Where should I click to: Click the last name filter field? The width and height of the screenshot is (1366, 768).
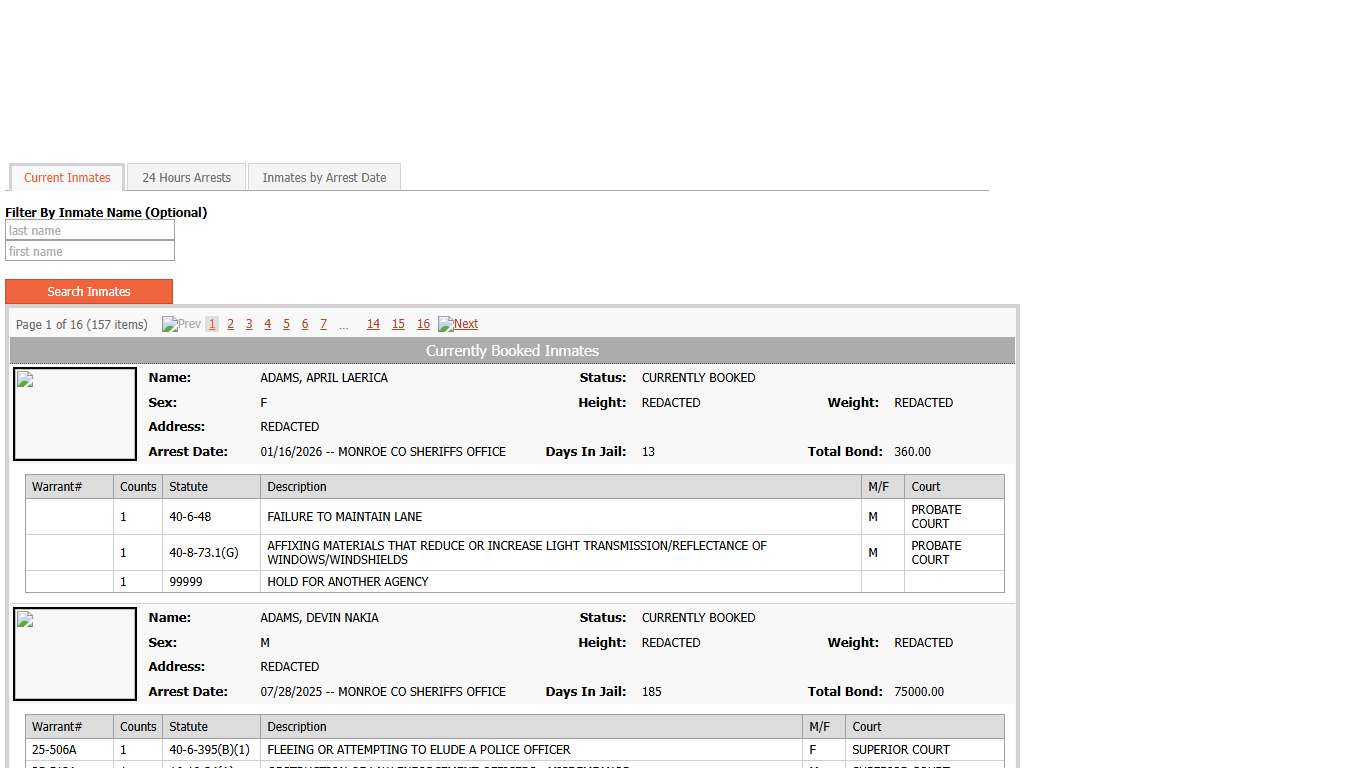pos(90,231)
